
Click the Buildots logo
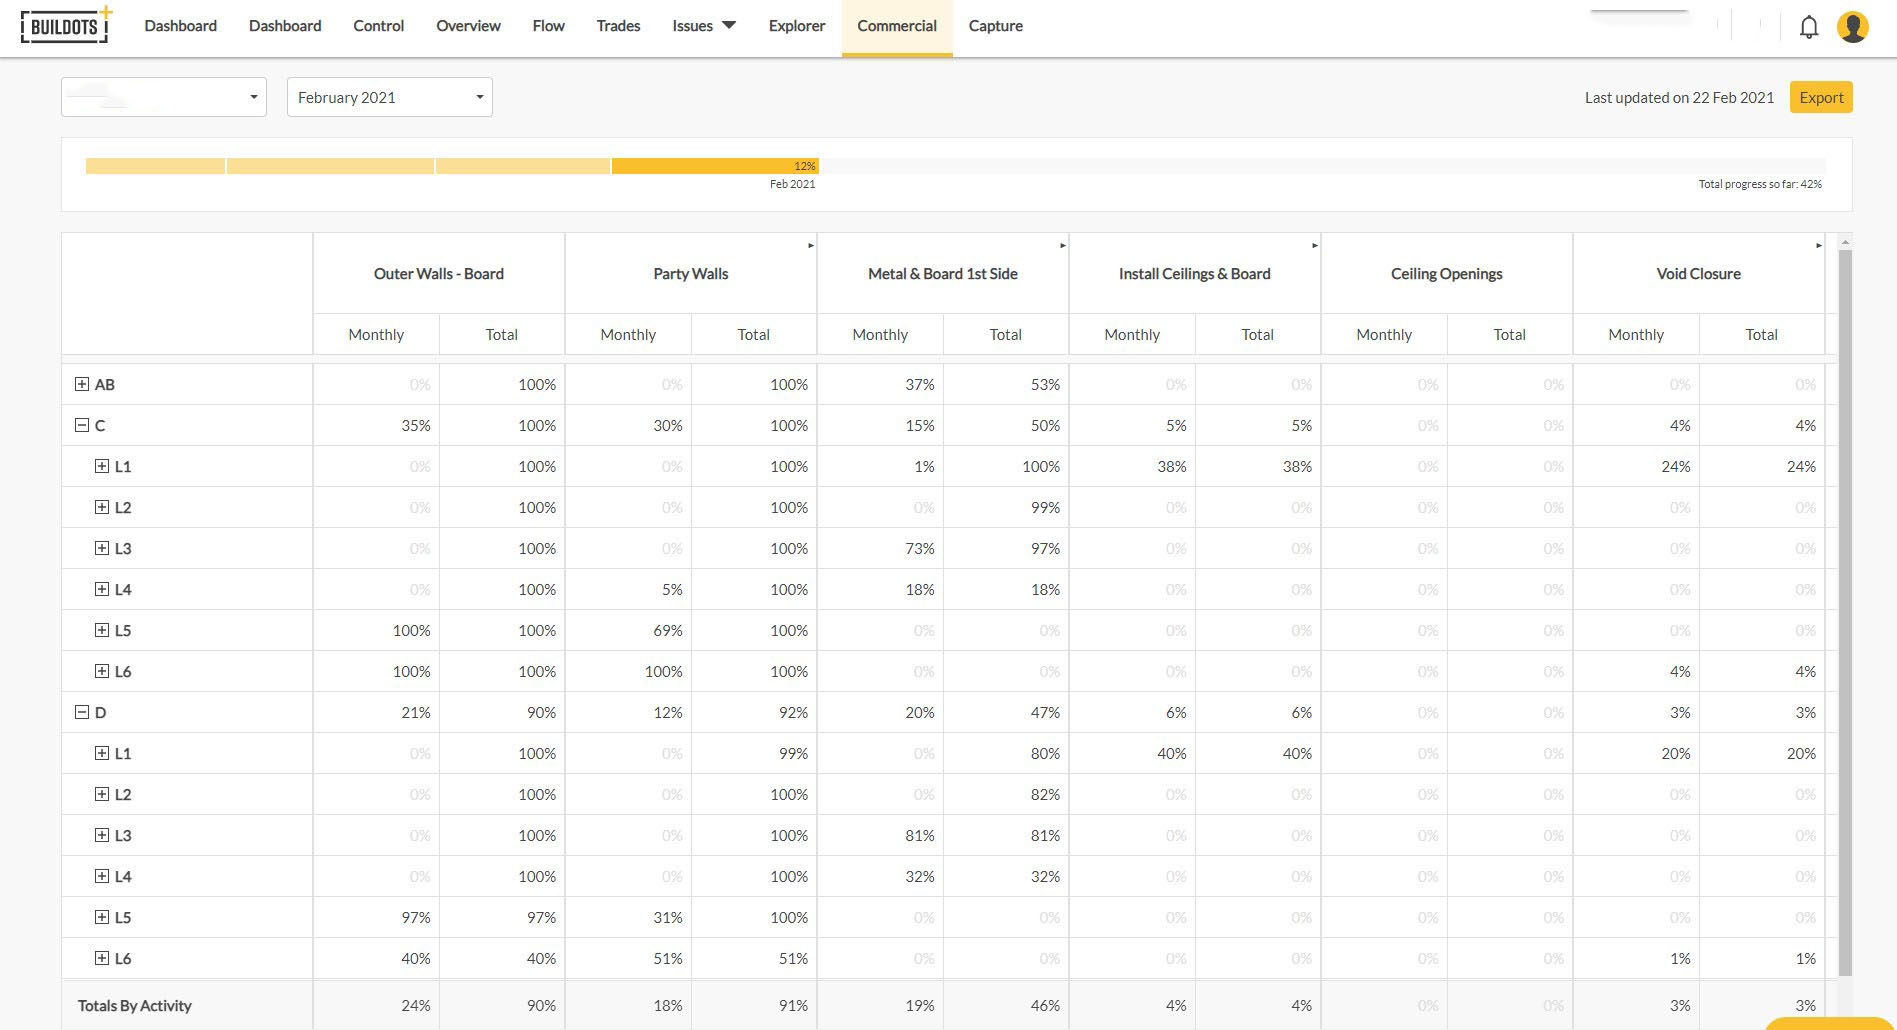(x=65, y=26)
